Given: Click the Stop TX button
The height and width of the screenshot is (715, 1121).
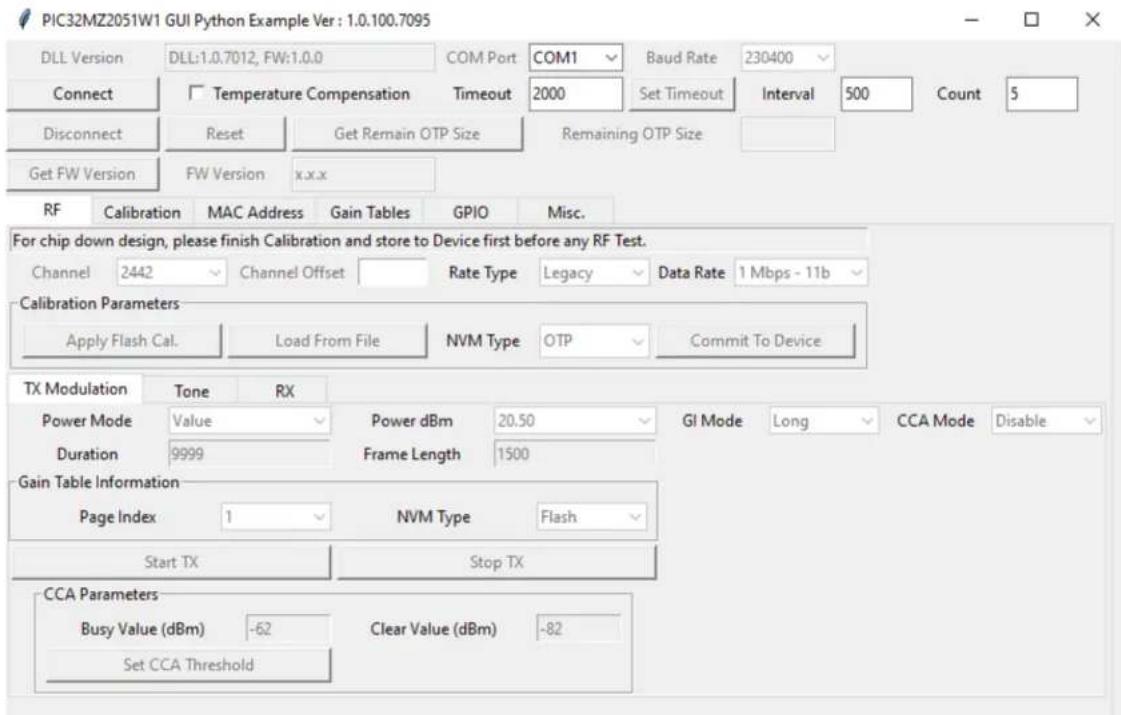Looking at the screenshot, I should pyautogui.click(x=497, y=563).
